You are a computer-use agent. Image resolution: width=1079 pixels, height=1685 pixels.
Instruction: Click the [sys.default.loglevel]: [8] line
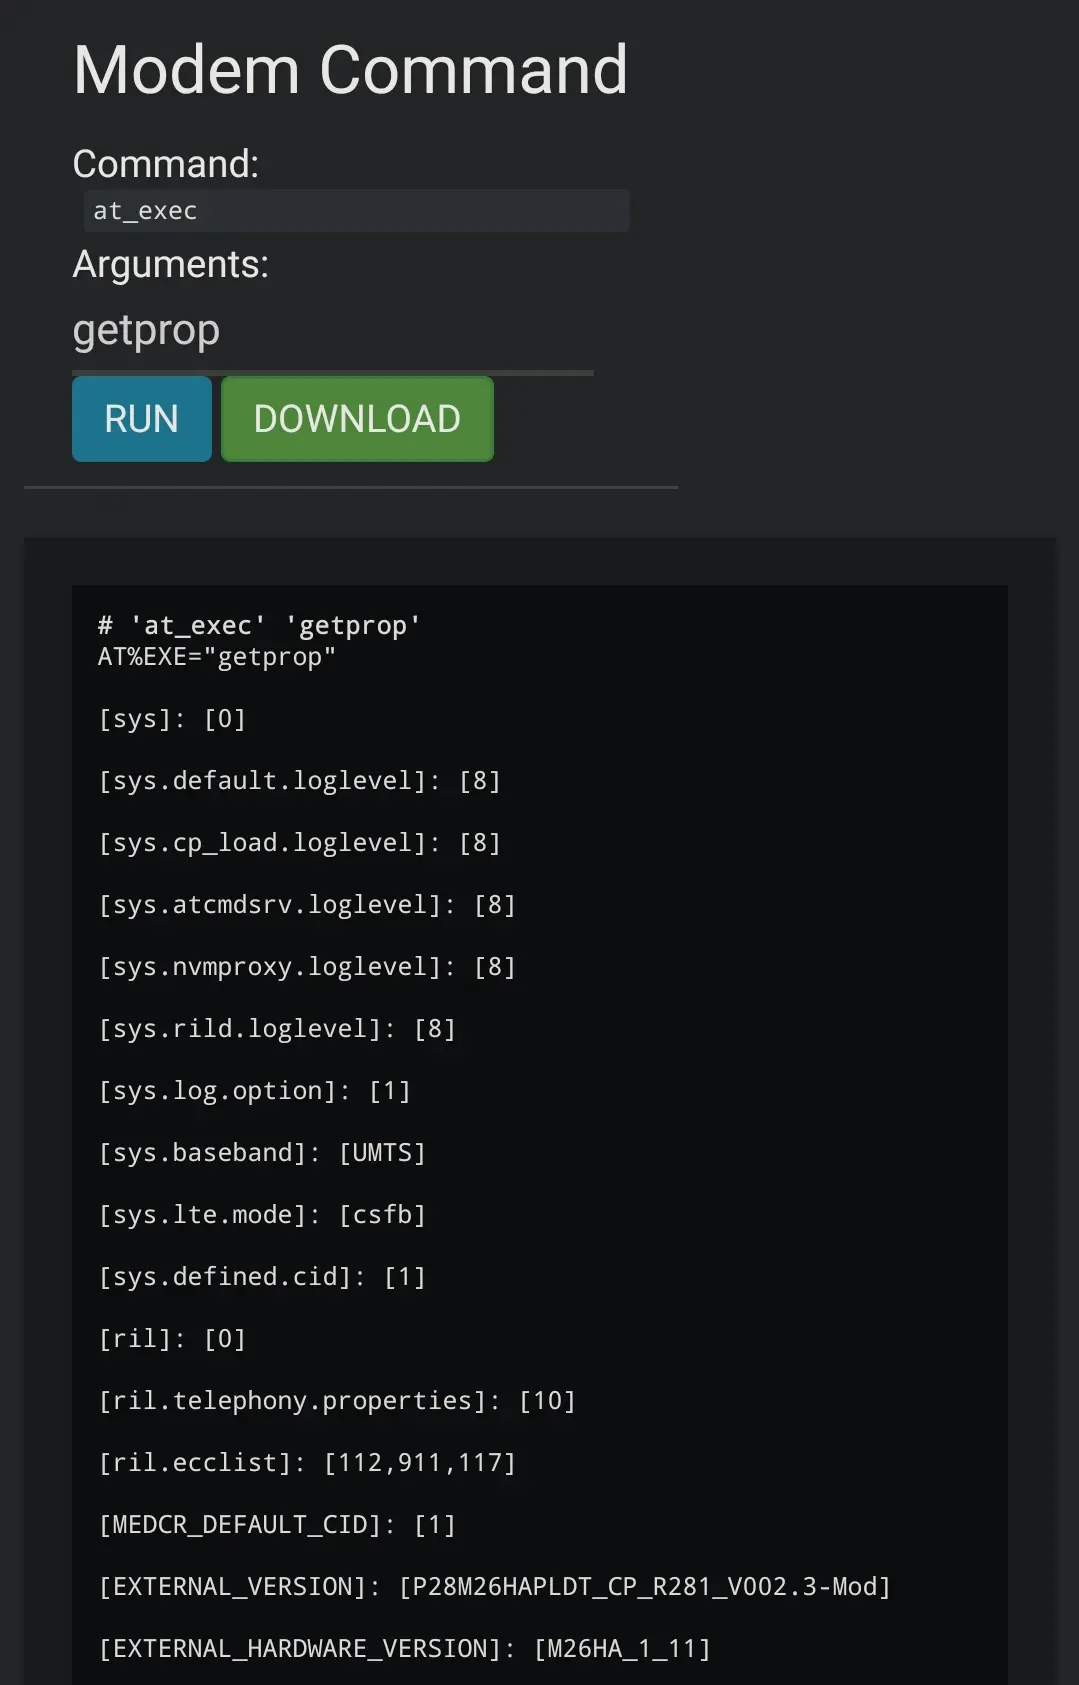click(x=300, y=781)
